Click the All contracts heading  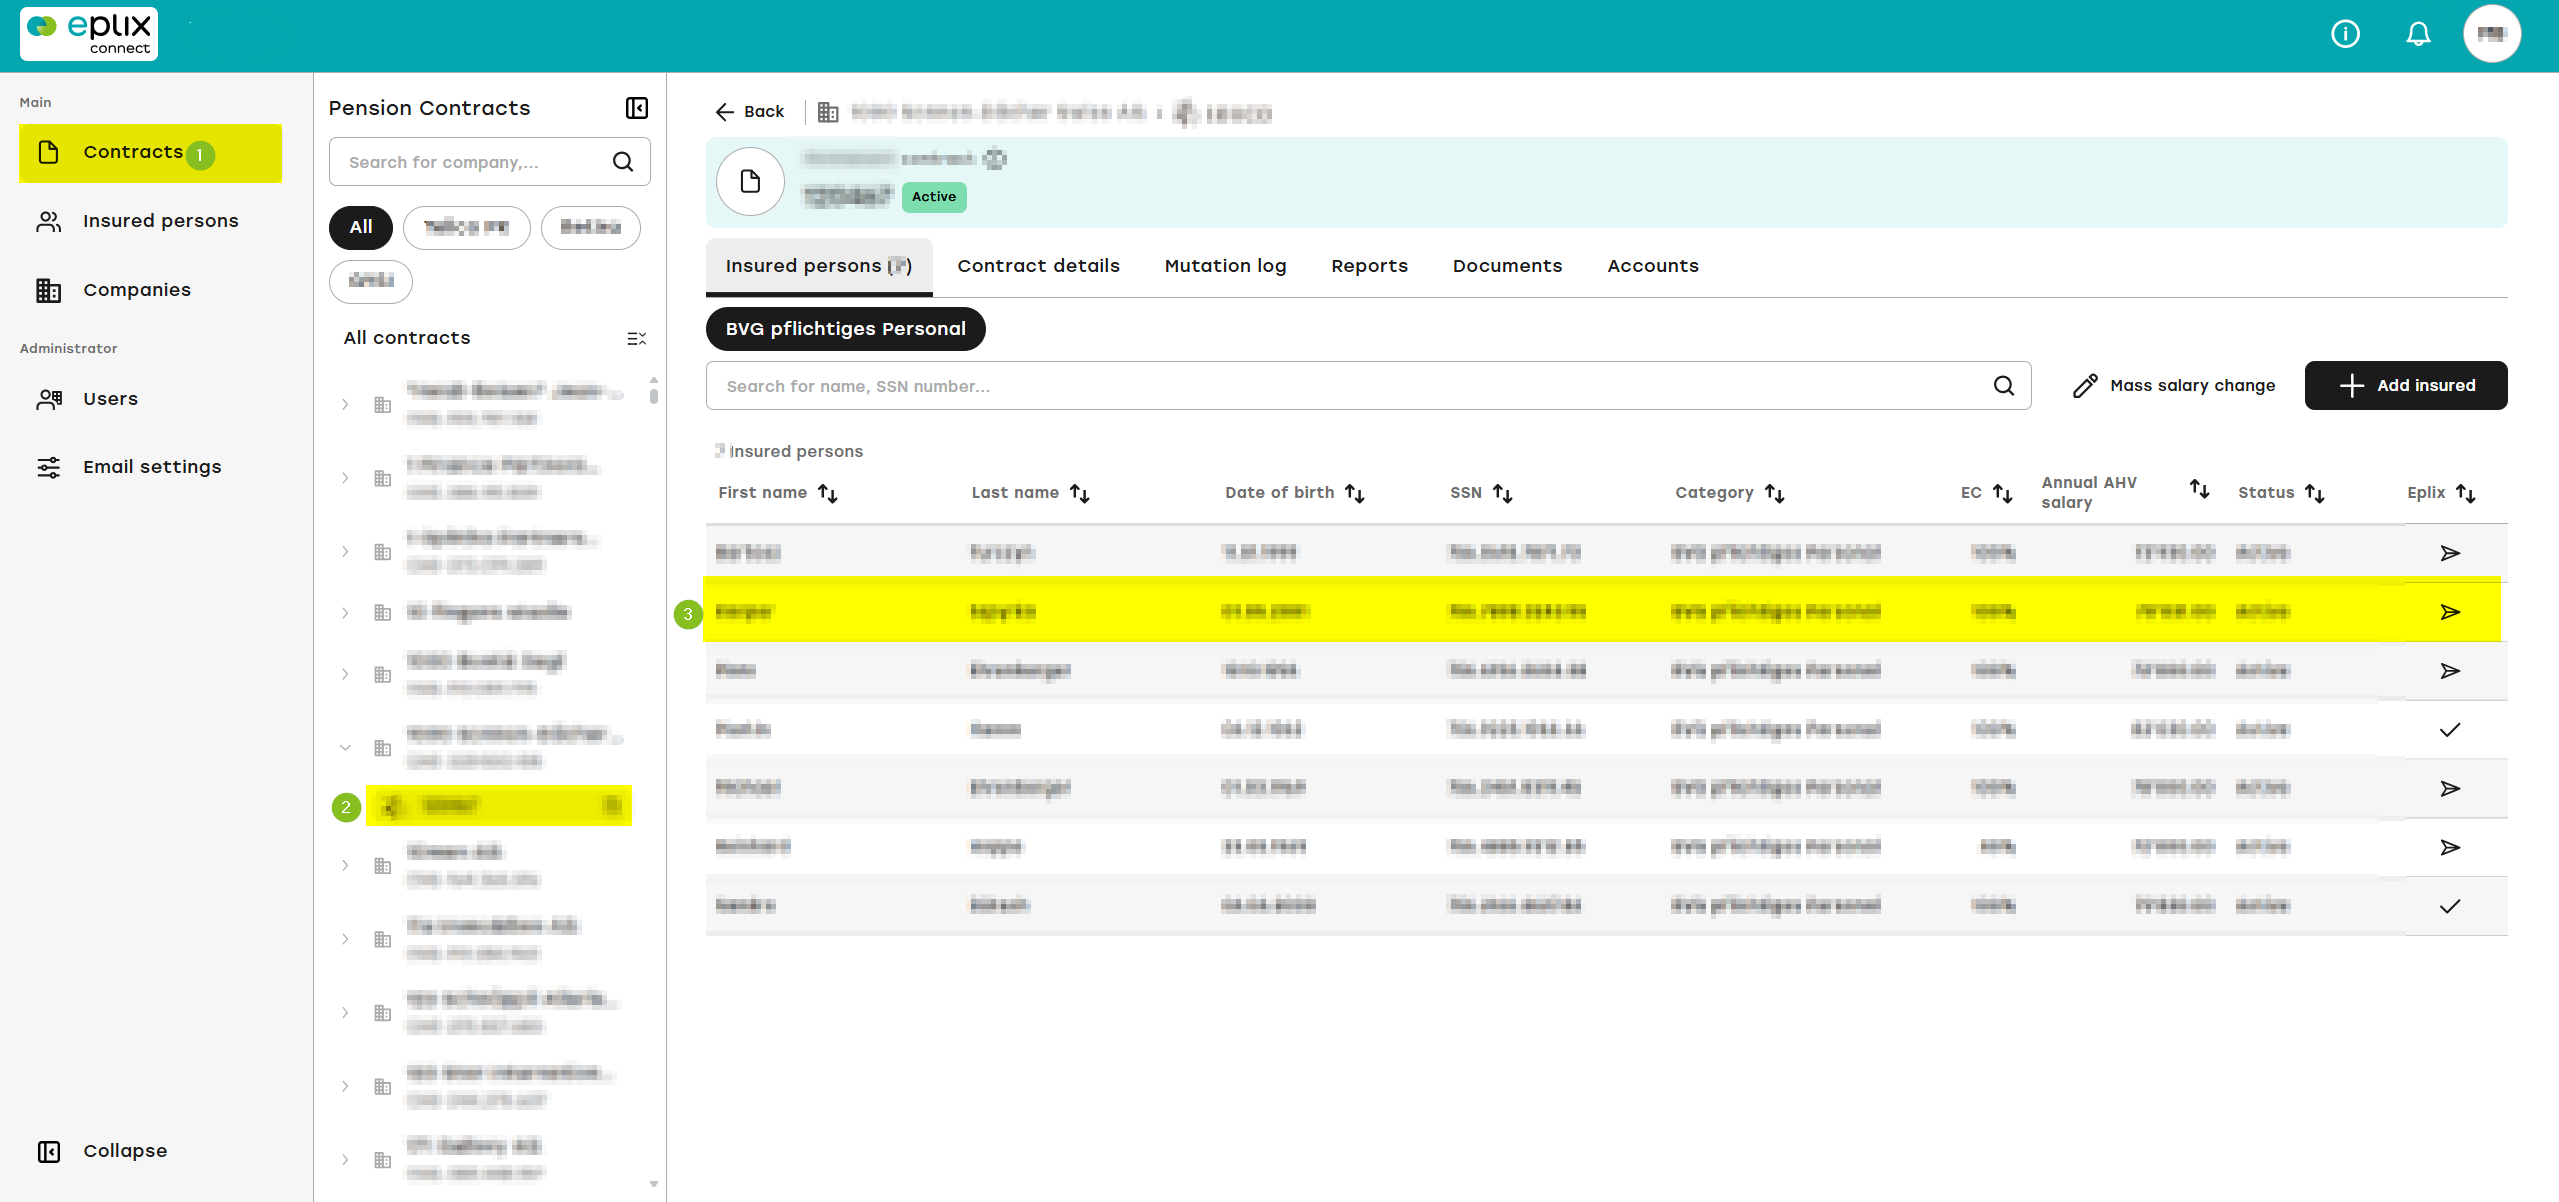407,338
